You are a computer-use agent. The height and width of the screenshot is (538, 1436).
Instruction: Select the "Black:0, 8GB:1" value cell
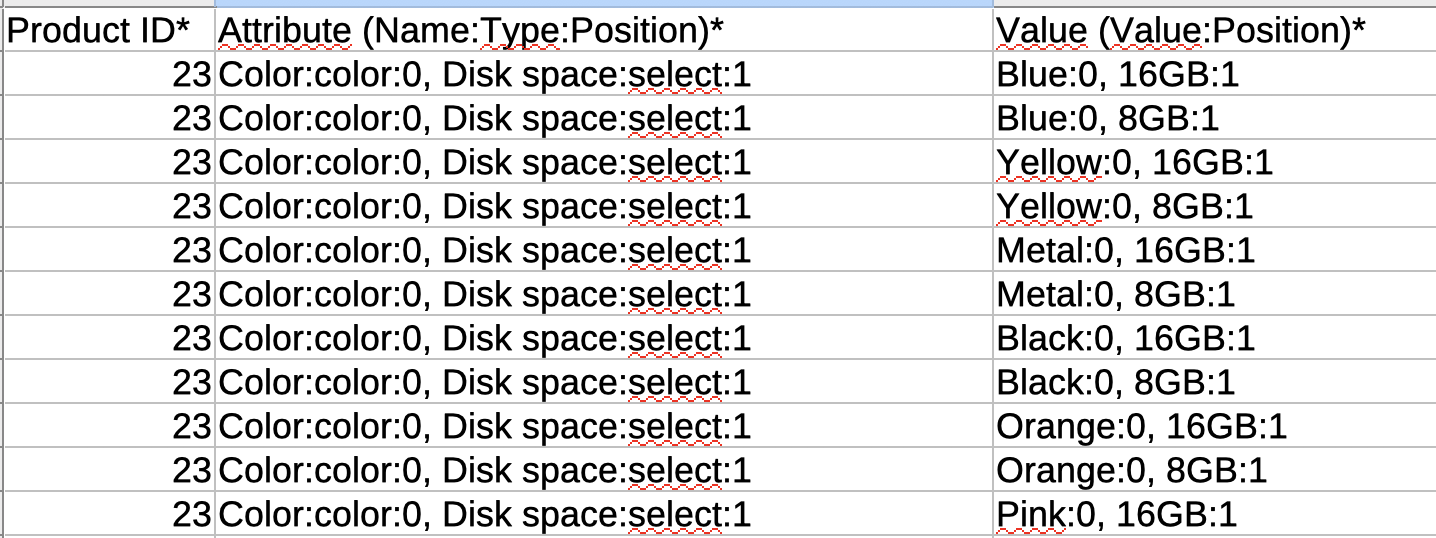click(x=1115, y=382)
